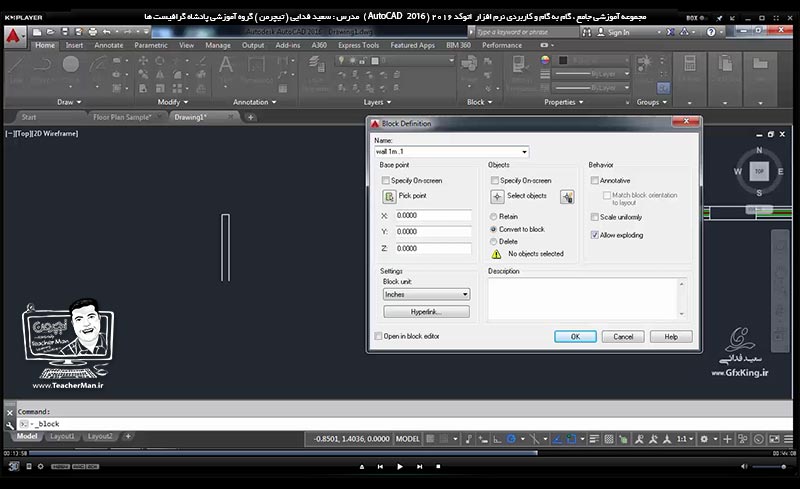This screenshot has width=800, height=489.
Task: Switch to the Insert ribbon tab
Action: [74, 45]
